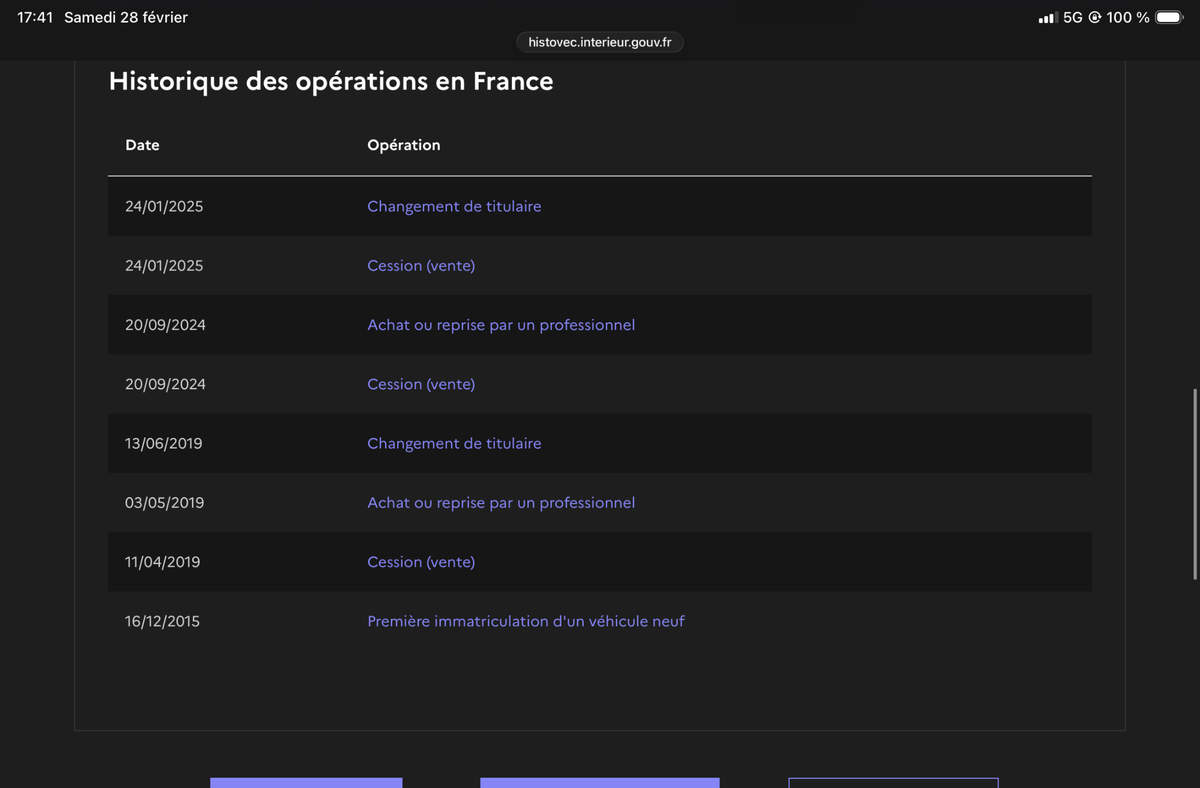Click the middle purple button at bottom

[x=600, y=782]
